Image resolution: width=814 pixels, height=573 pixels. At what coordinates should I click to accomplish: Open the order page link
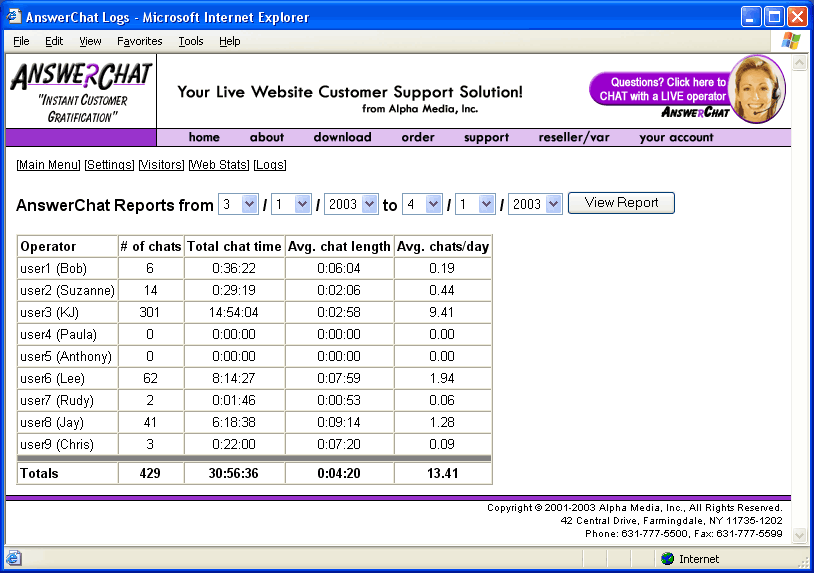tap(418, 137)
